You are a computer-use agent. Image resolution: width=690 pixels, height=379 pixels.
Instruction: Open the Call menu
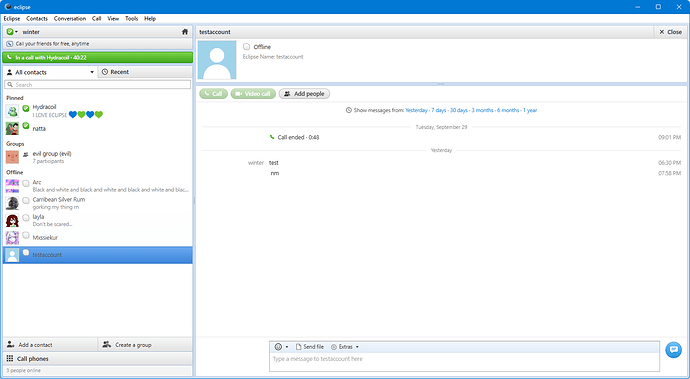pyautogui.click(x=96, y=18)
